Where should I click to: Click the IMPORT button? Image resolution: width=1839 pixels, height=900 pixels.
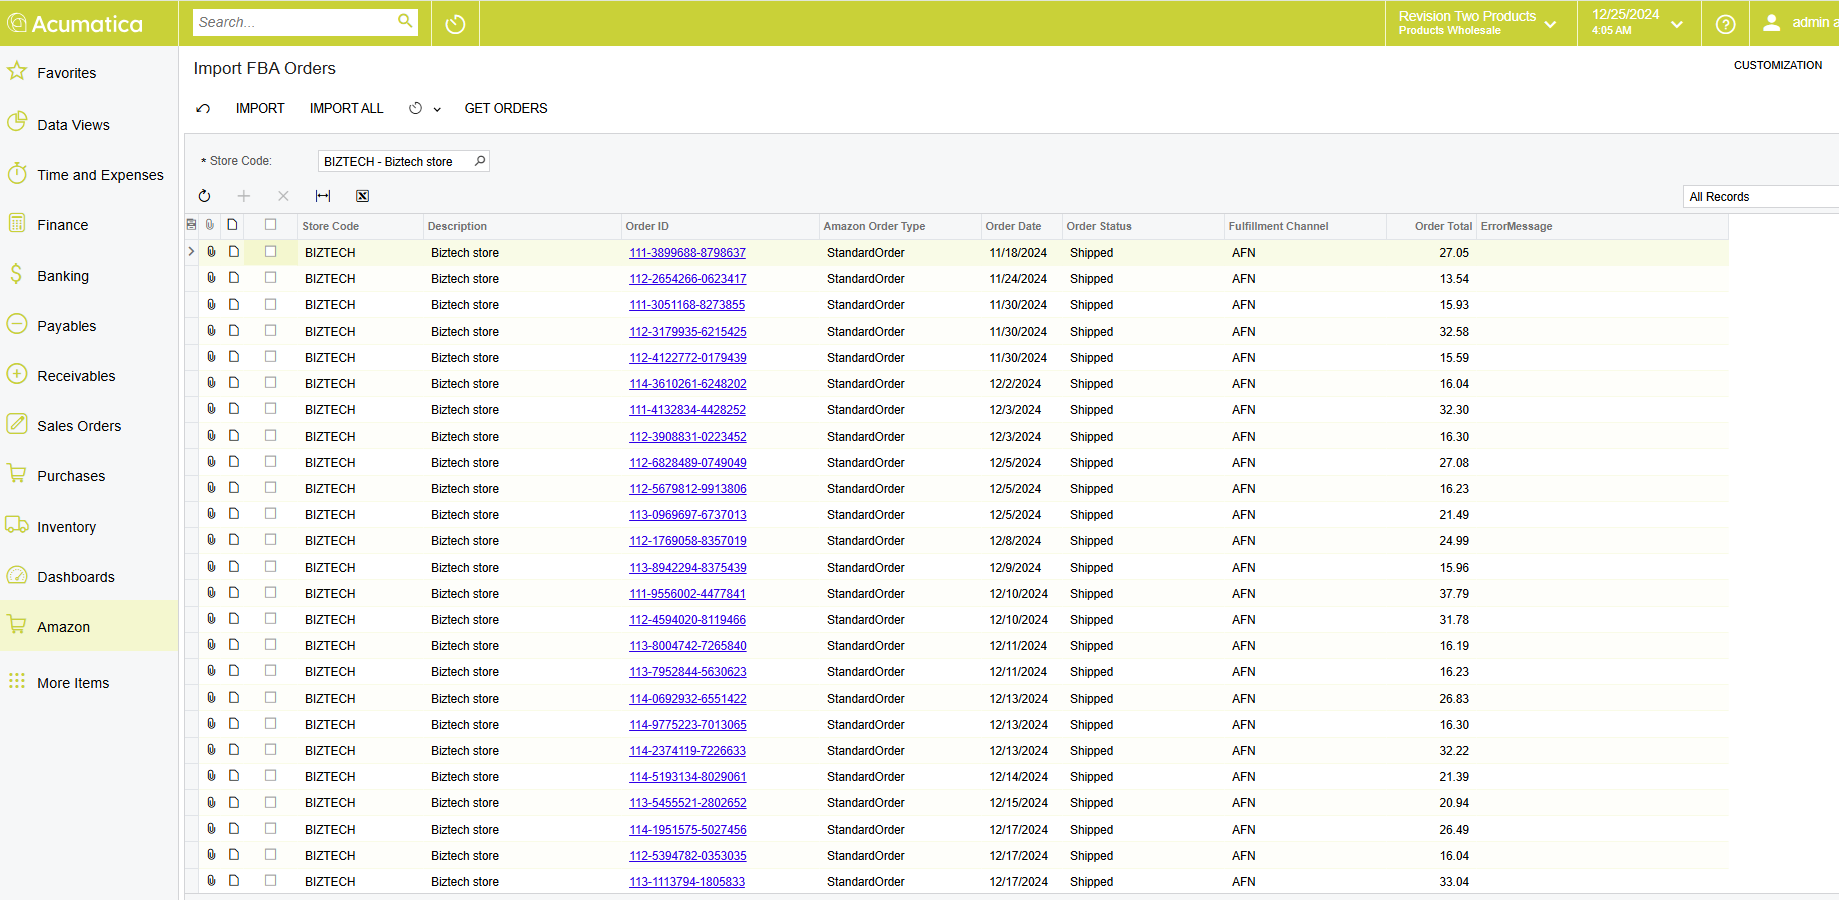[x=260, y=108]
